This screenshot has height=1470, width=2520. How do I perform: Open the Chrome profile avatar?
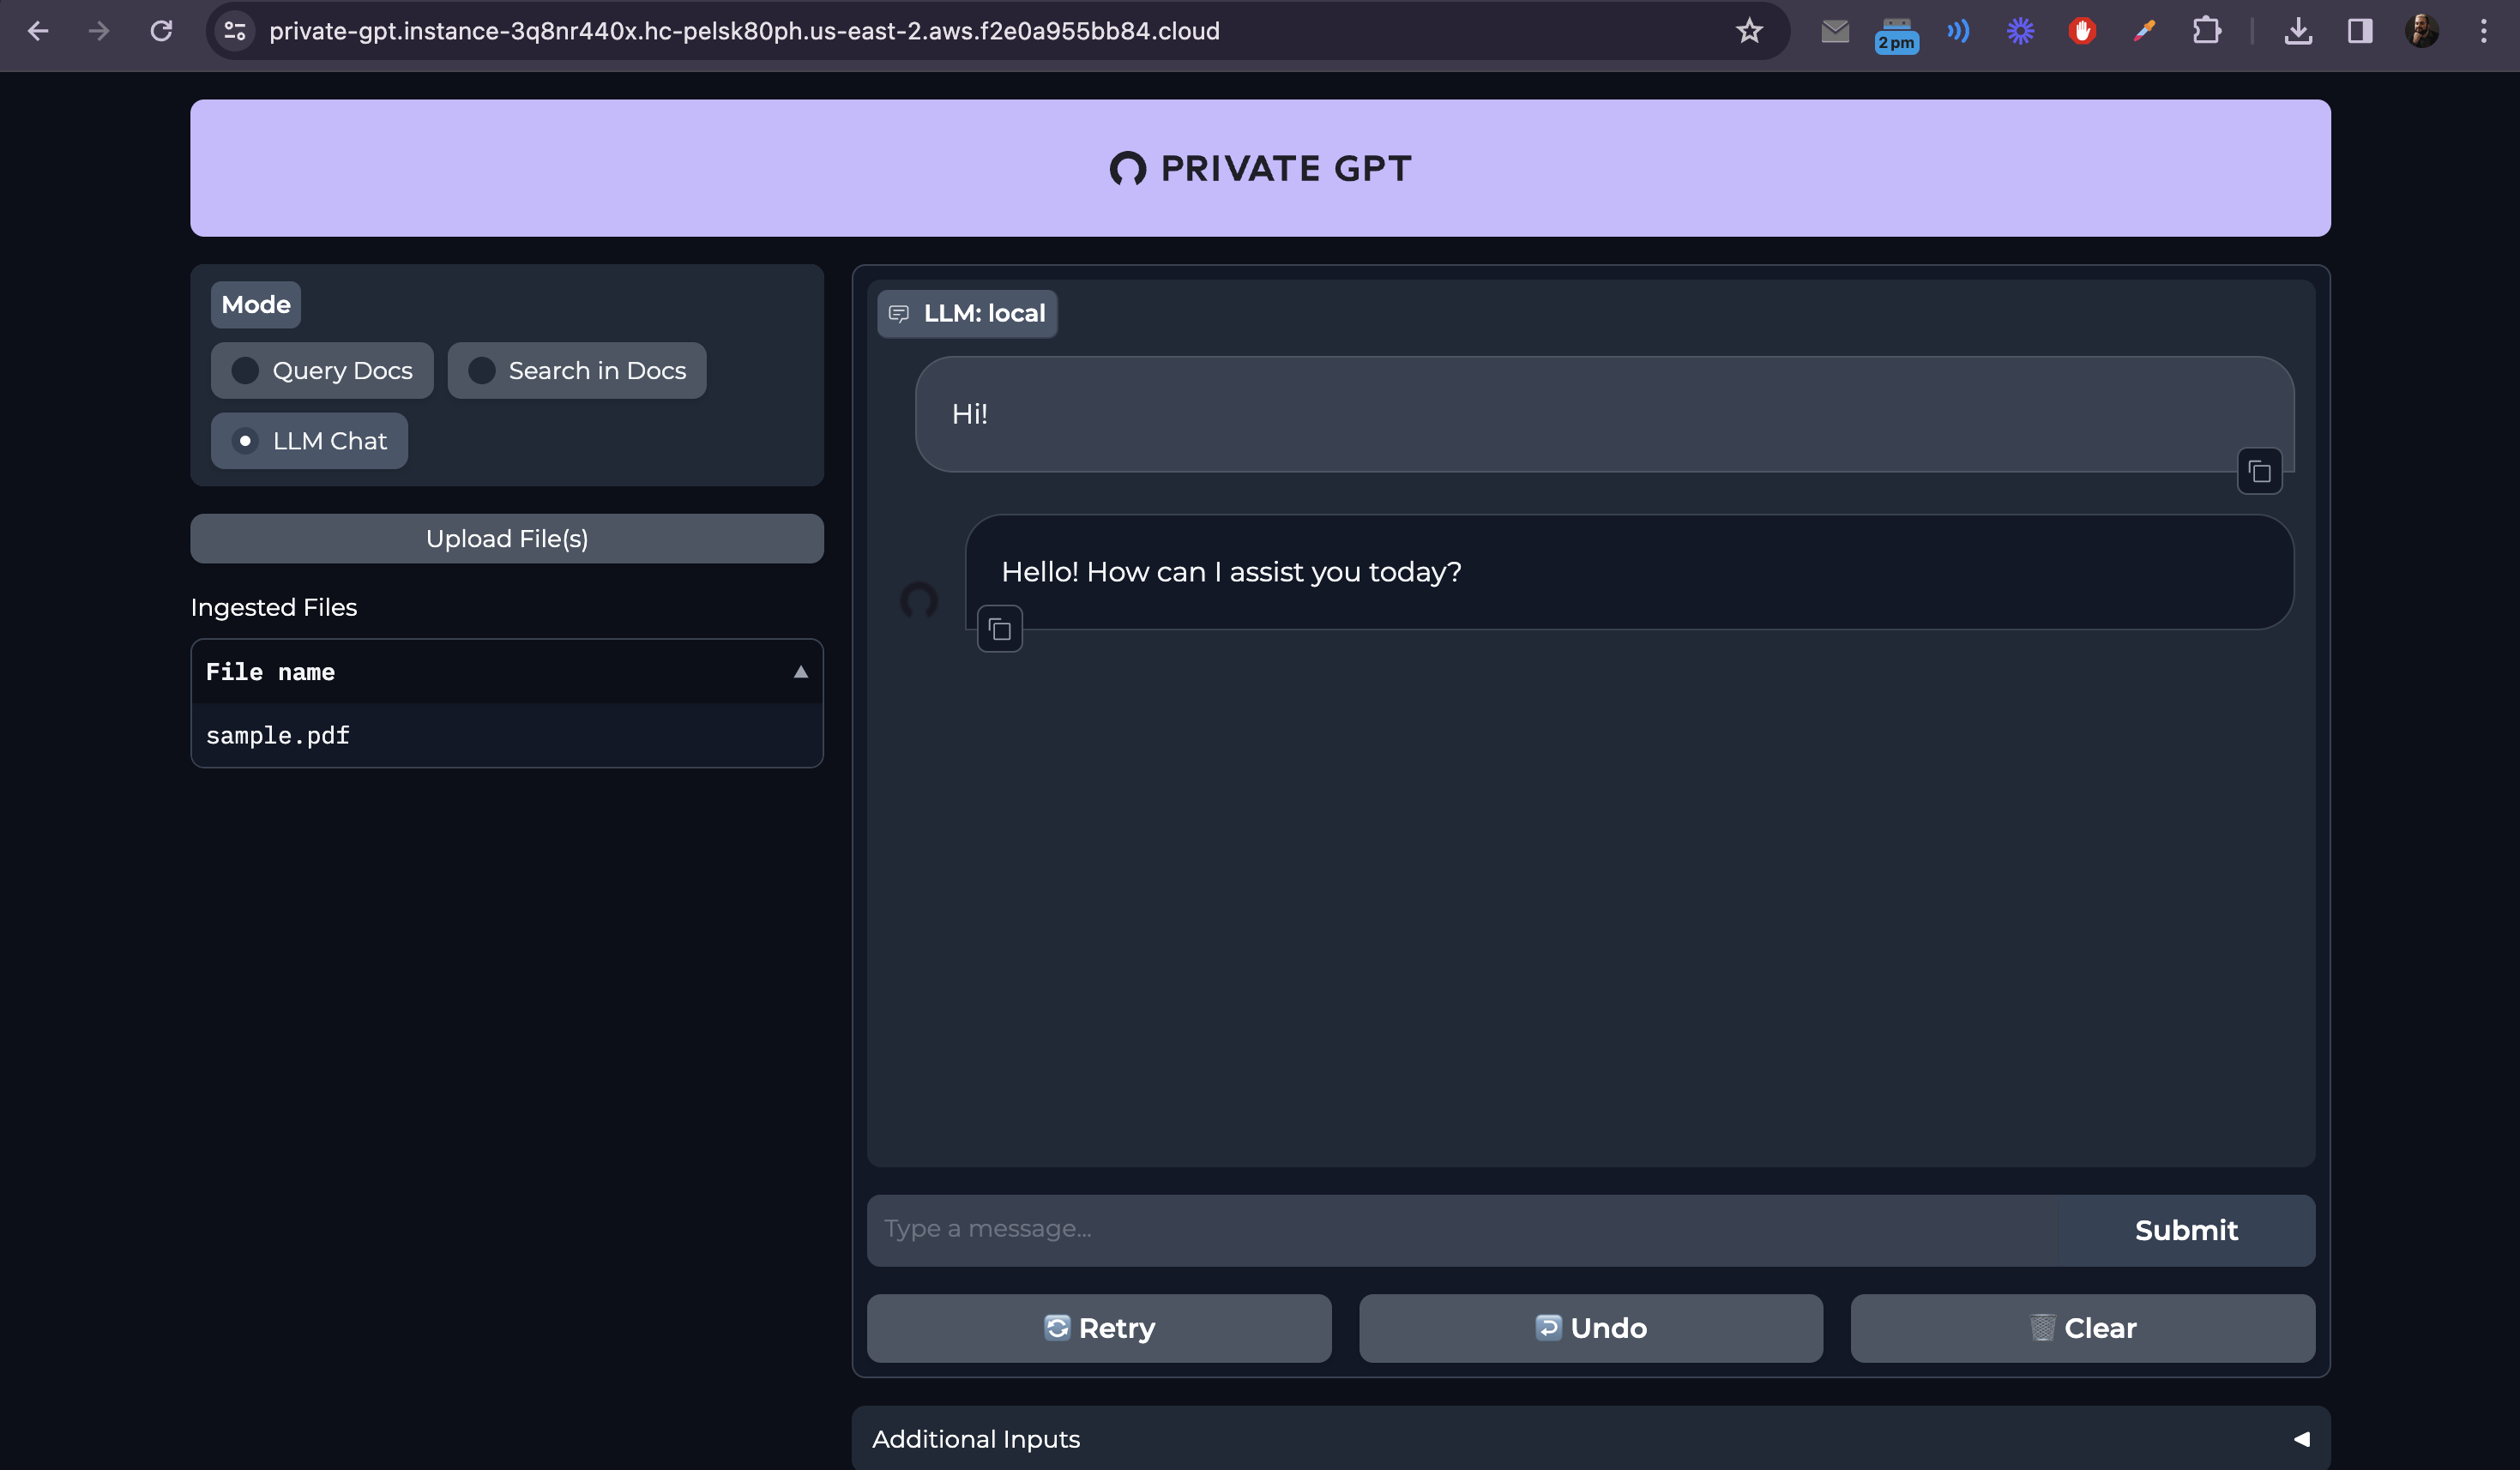click(x=2422, y=31)
